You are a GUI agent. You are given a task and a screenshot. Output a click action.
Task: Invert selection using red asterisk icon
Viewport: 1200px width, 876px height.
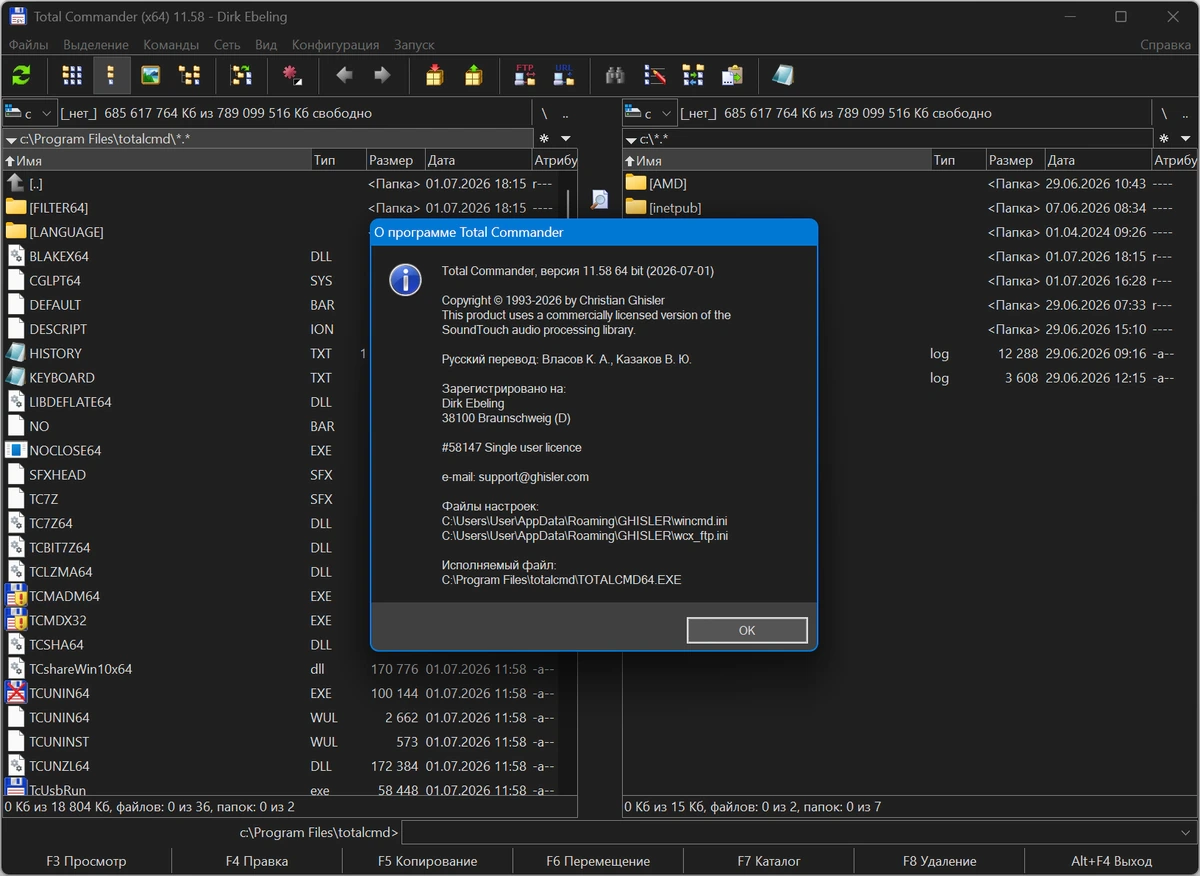[292, 75]
